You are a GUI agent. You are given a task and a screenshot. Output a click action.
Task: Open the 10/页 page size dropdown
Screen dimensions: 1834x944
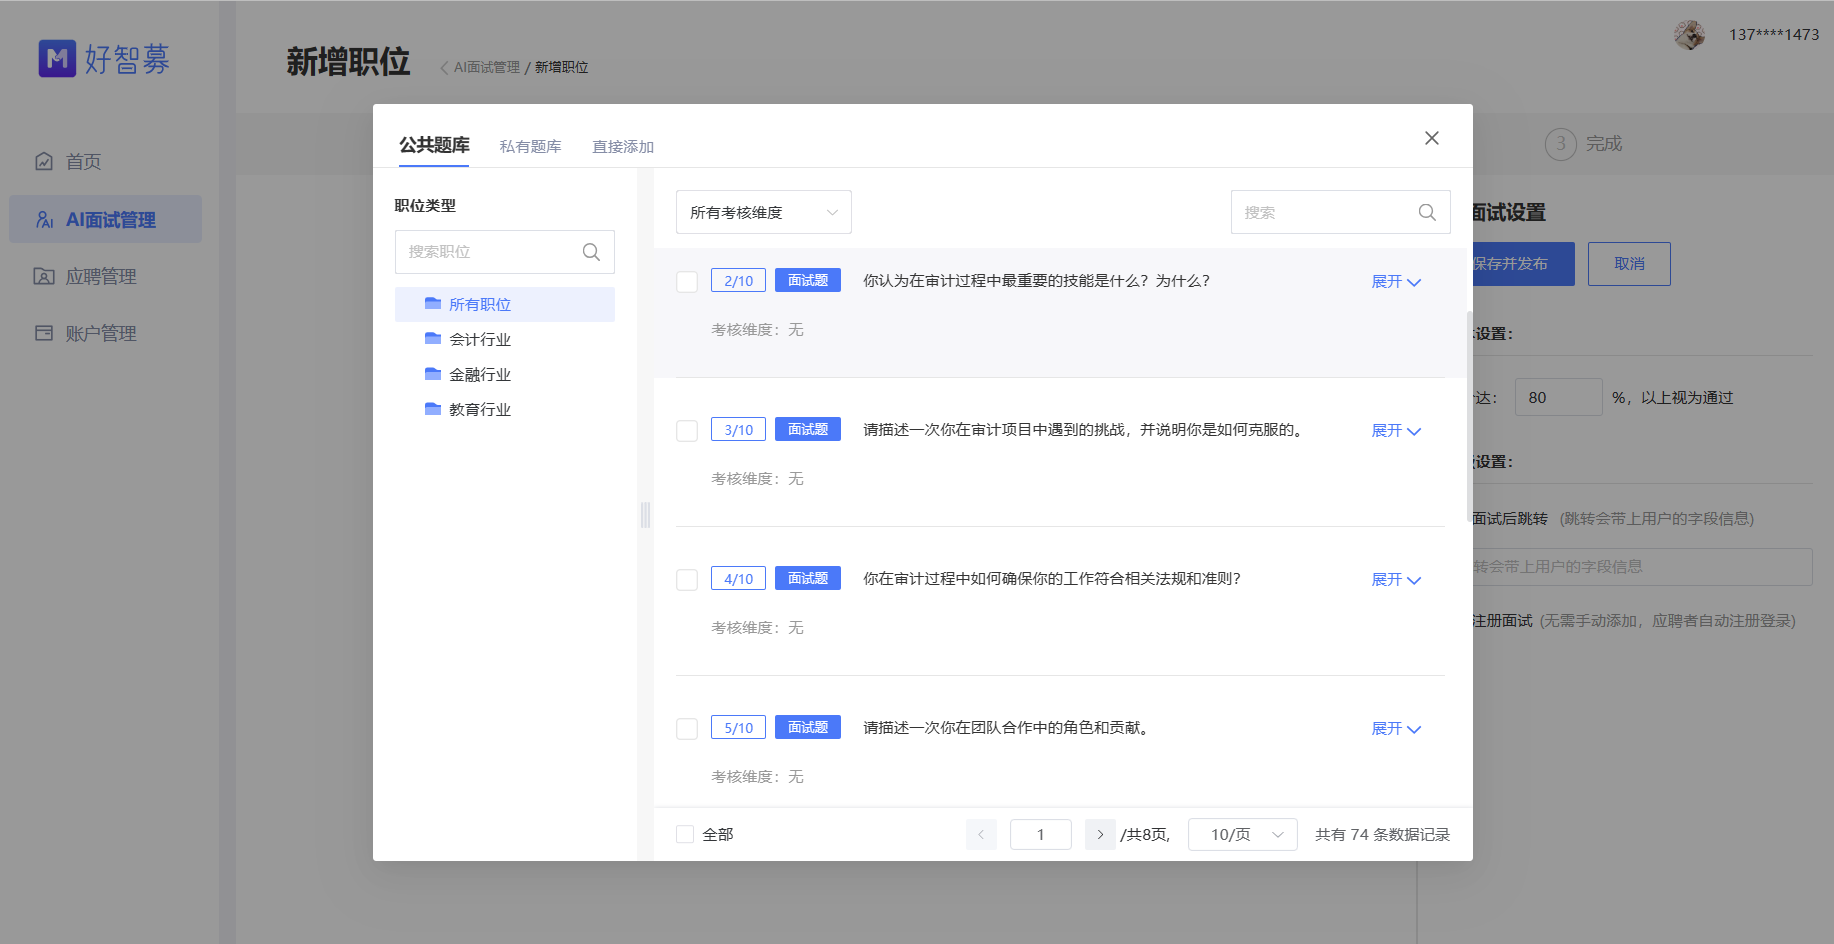(1242, 834)
